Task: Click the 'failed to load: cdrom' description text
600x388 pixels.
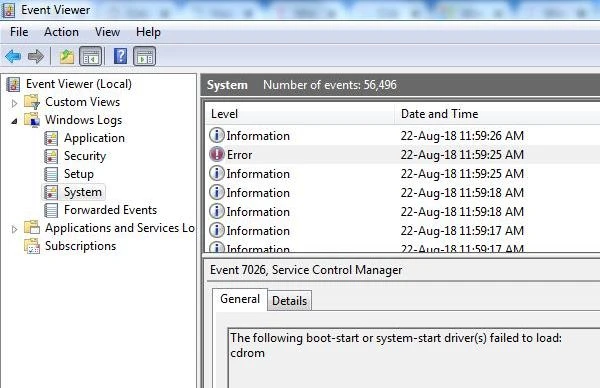Action: [396, 345]
